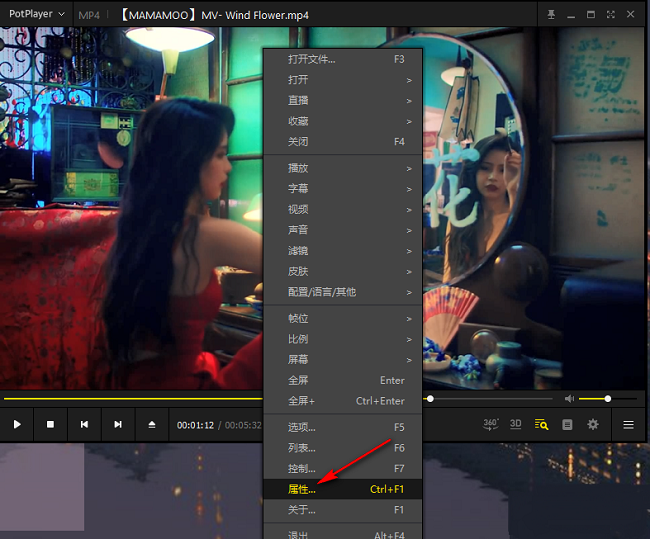The image size is (650, 539).
Task: Choose 退出 to quit player
Action: click(x=343, y=534)
